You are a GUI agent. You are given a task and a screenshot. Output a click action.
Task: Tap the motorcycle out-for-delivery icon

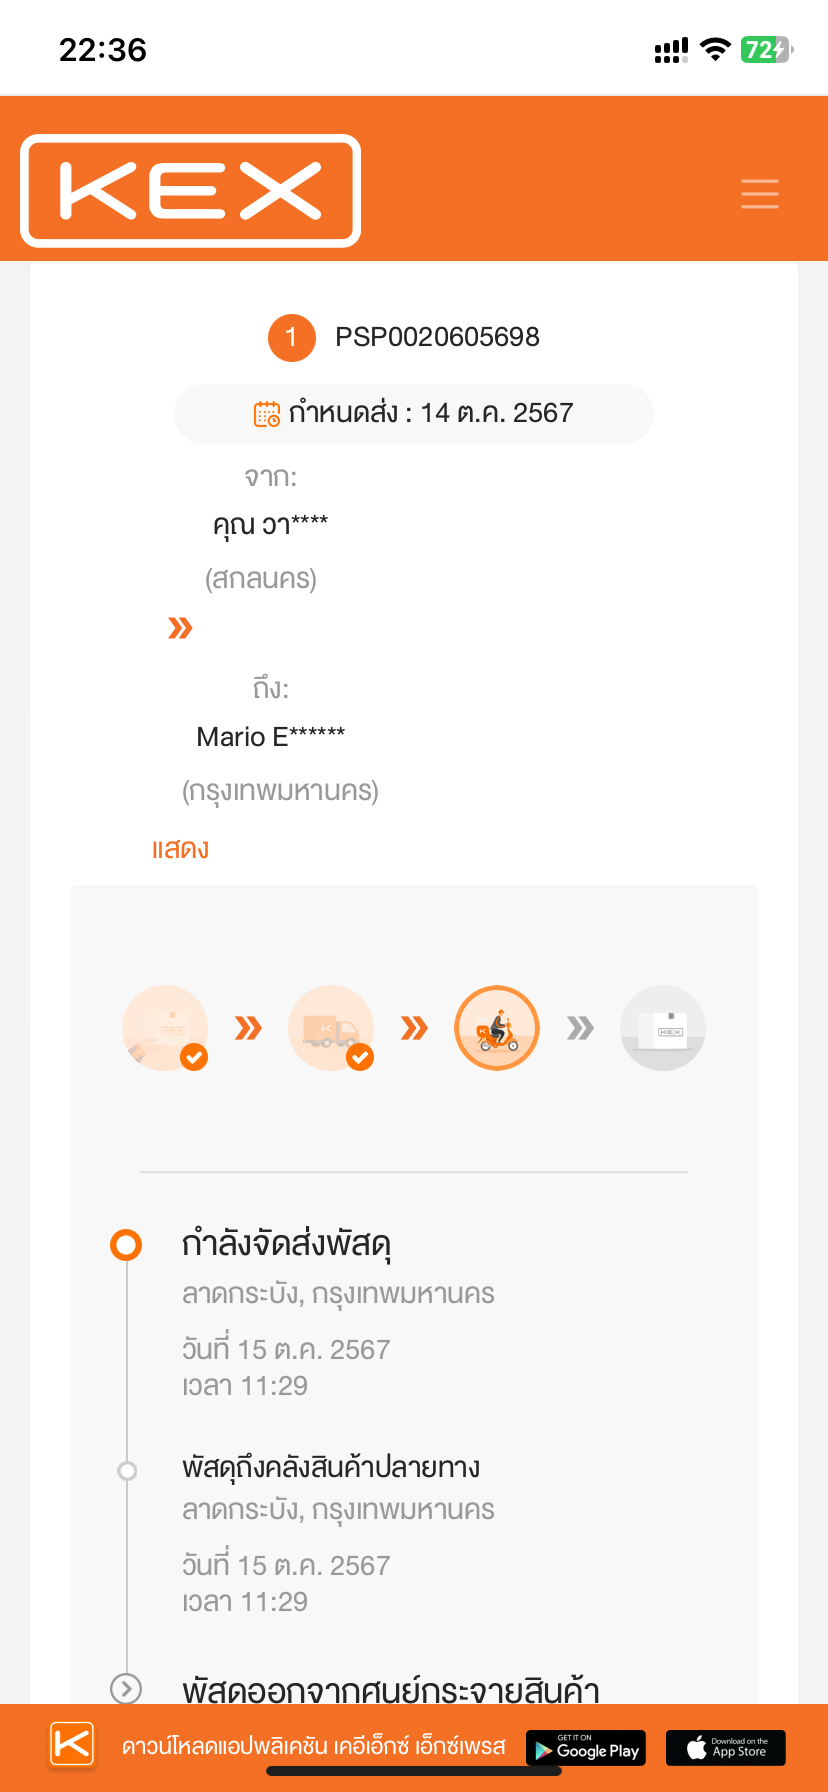(x=497, y=1028)
